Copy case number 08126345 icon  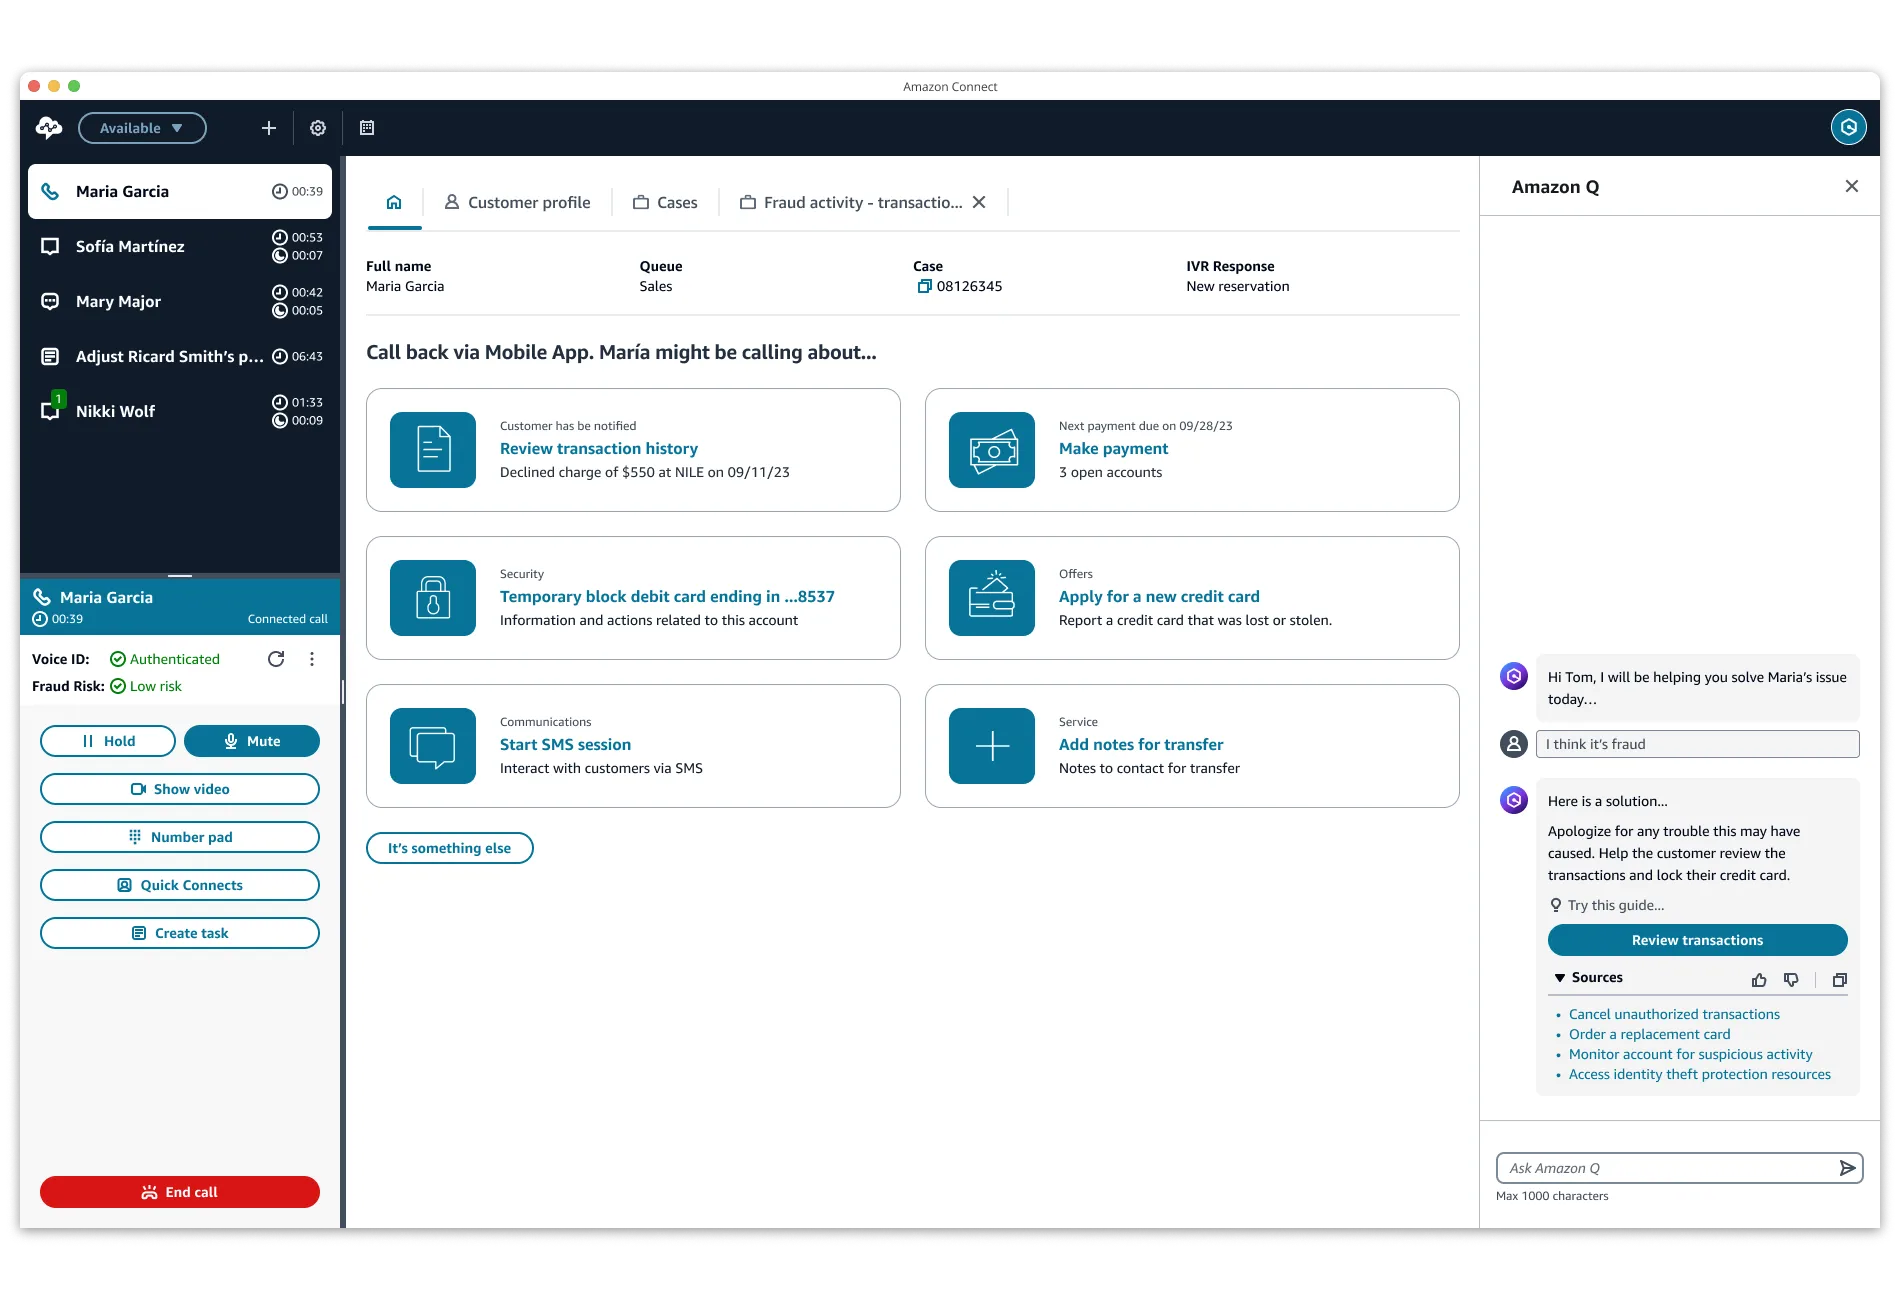(924, 287)
